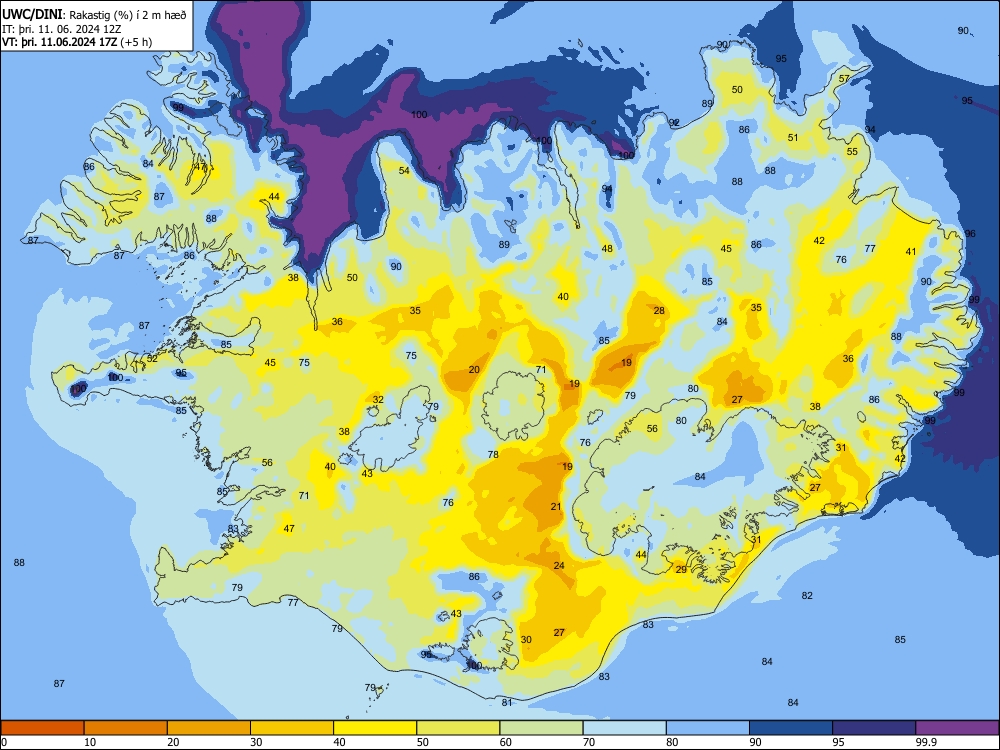Screen dimensions: 1000x750
Task: Click the map humidity value '32'
Action: 378,400
